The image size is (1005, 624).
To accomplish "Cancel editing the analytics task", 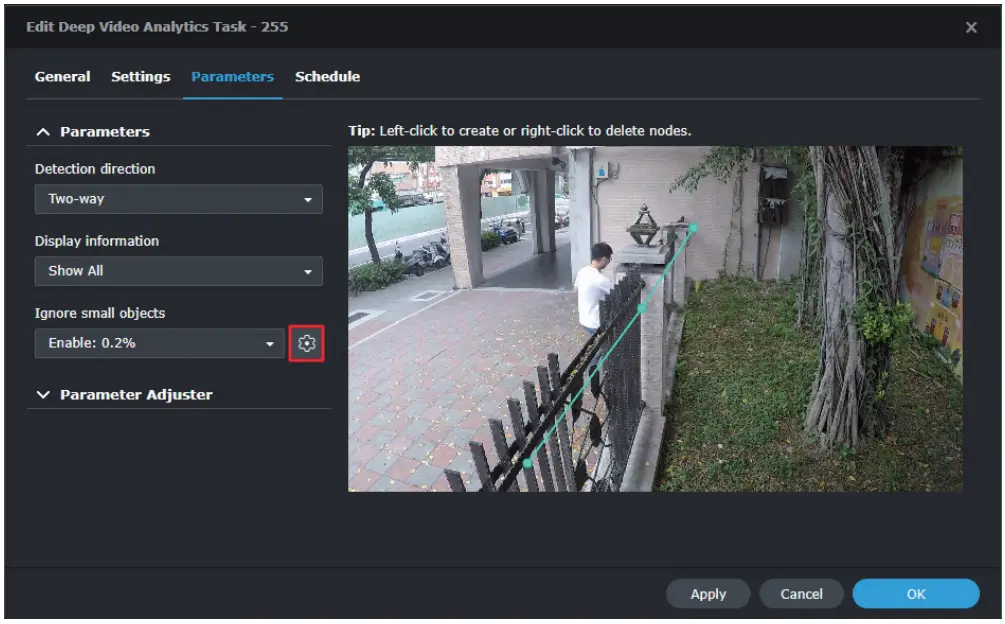I will coord(801,593).
